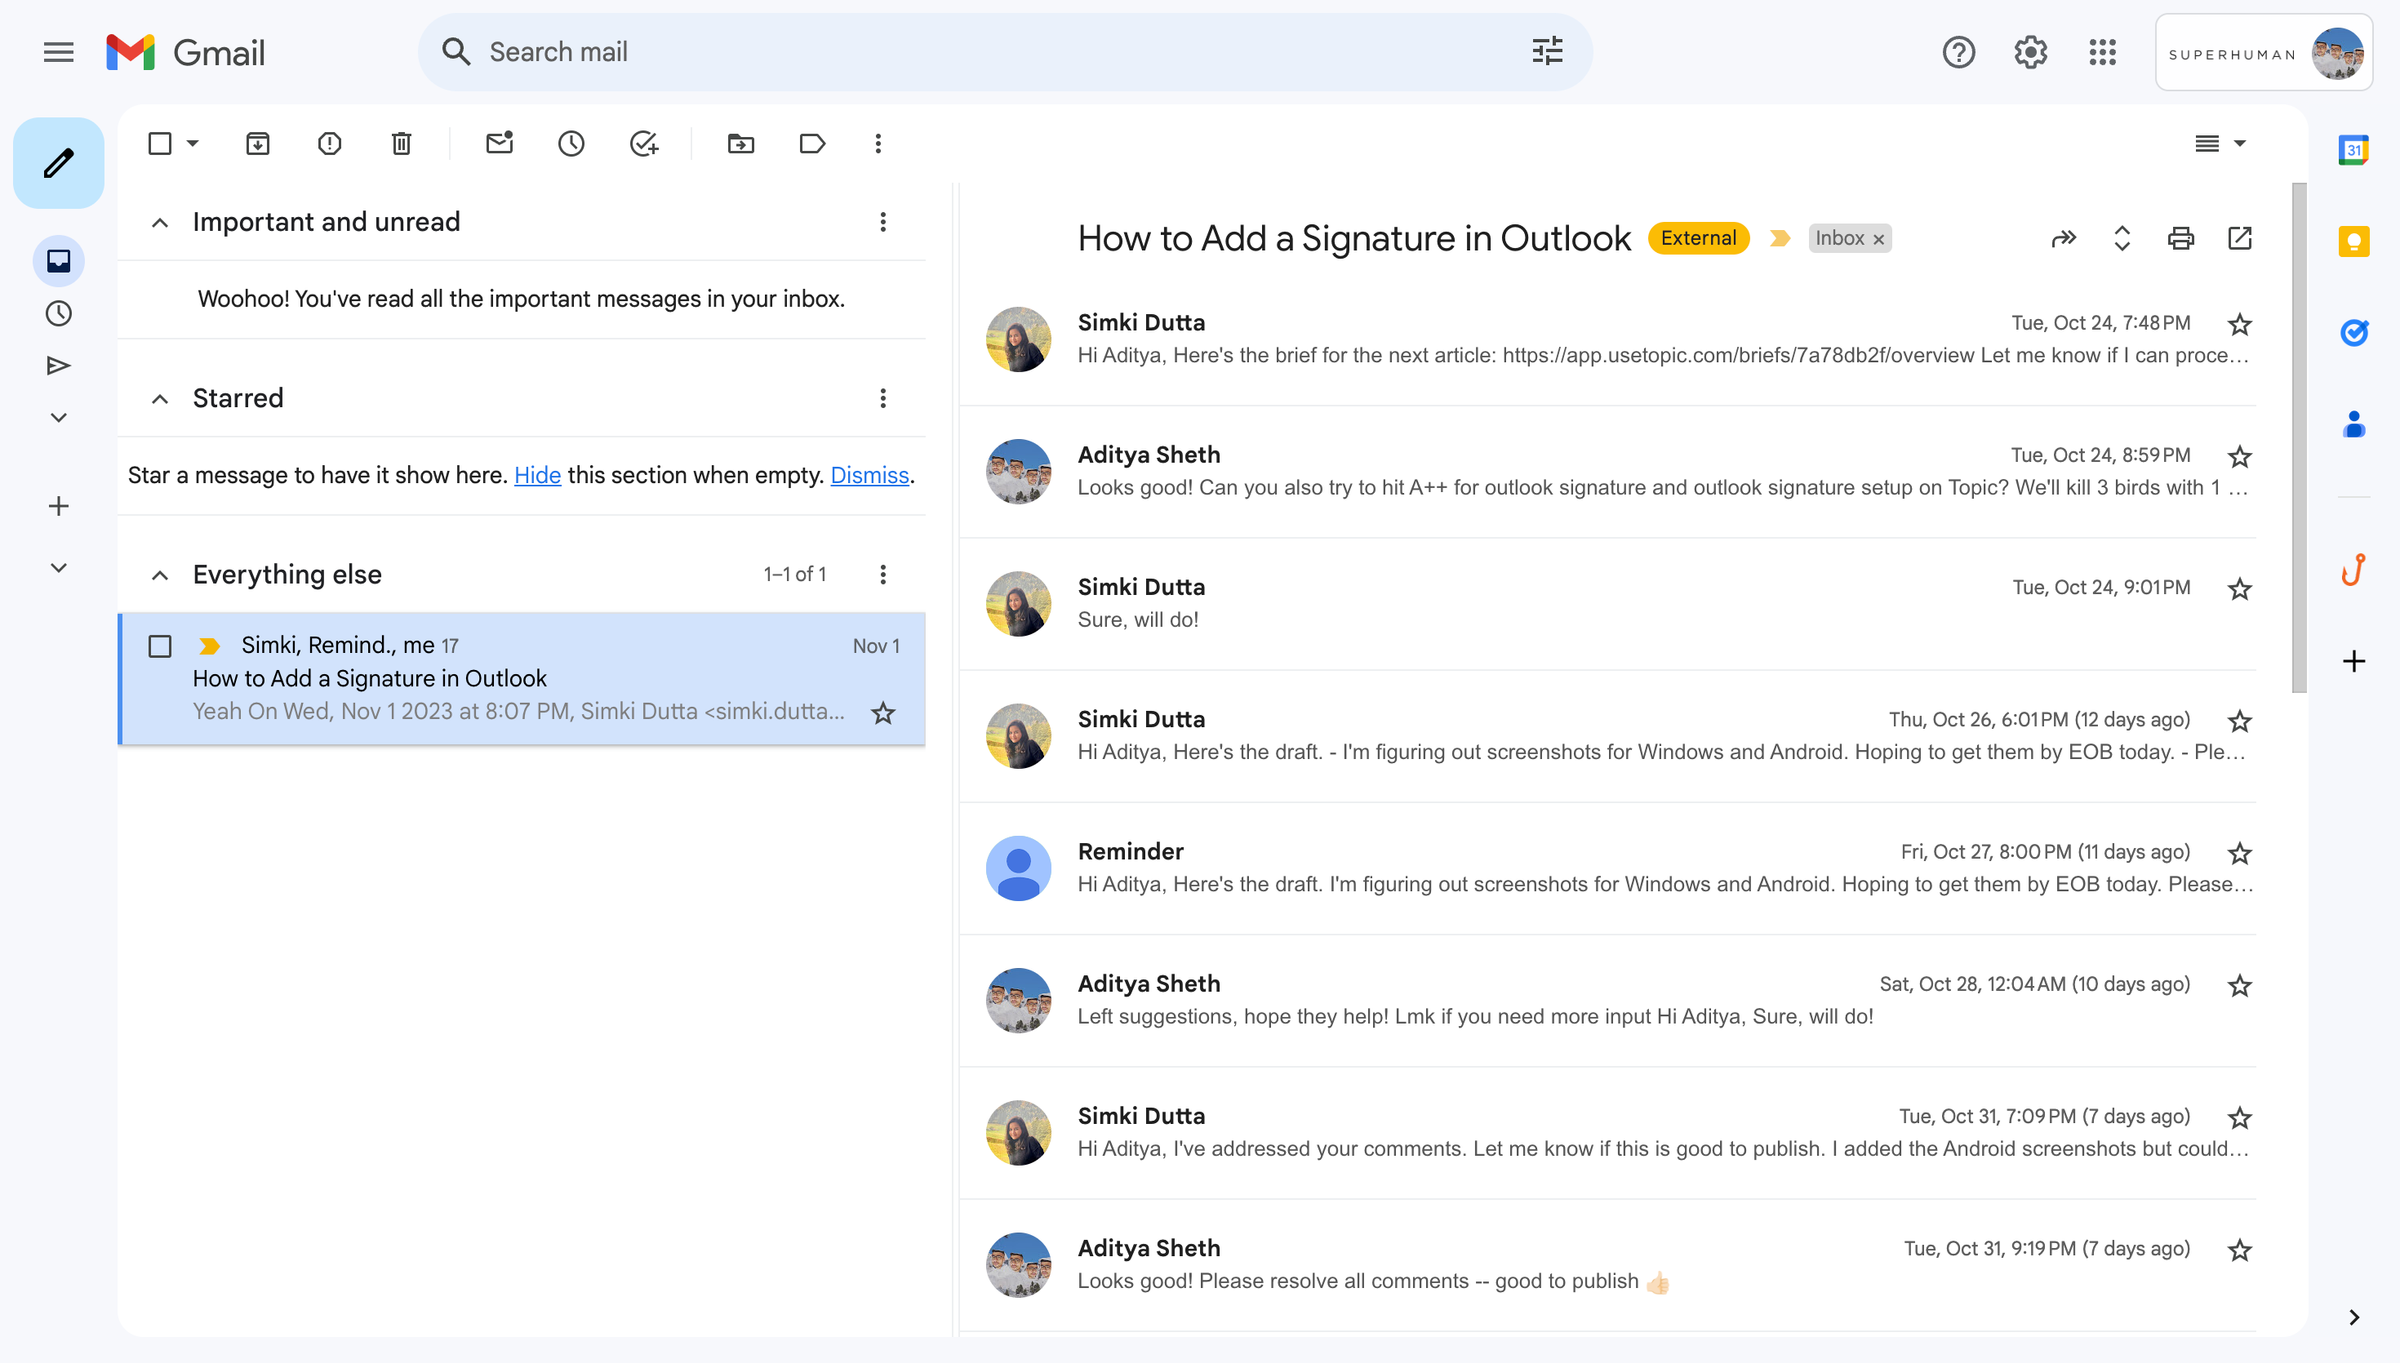Snooze the conversation using the clock icon
This screenshot has width=2400, height=1363.
coord(571,143)
